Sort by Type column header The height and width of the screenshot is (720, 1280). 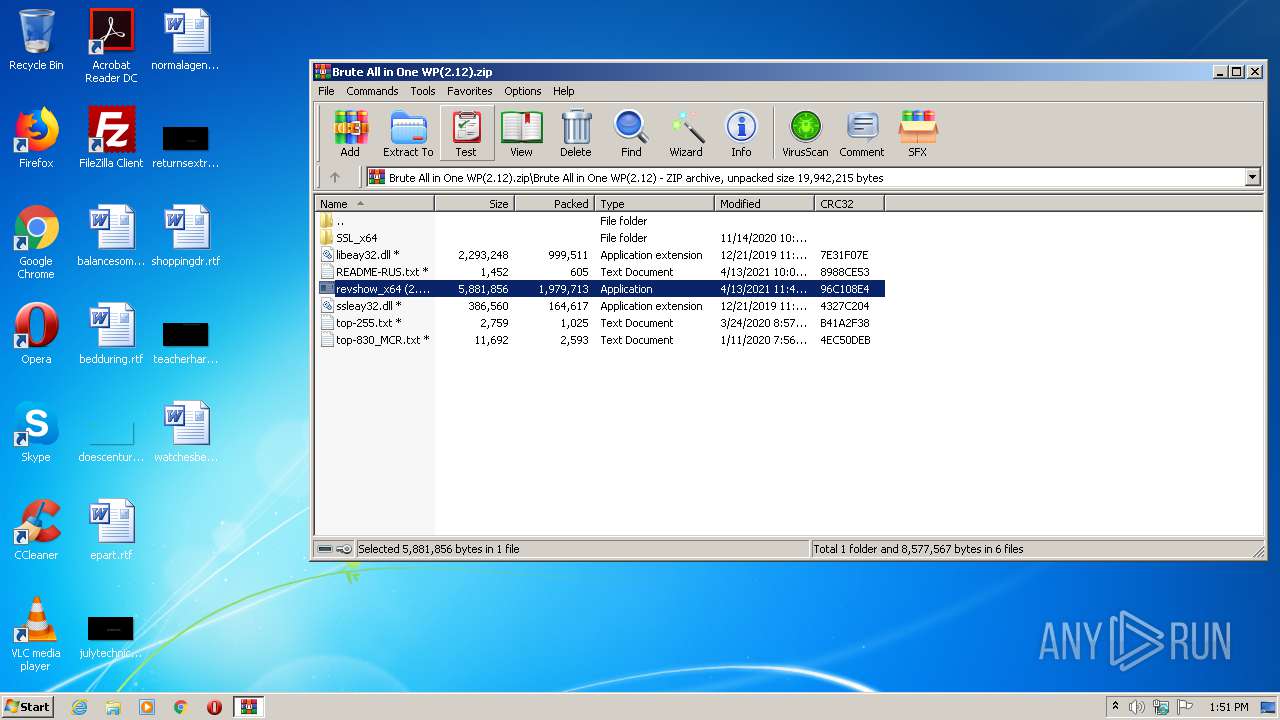pos(655,203)
